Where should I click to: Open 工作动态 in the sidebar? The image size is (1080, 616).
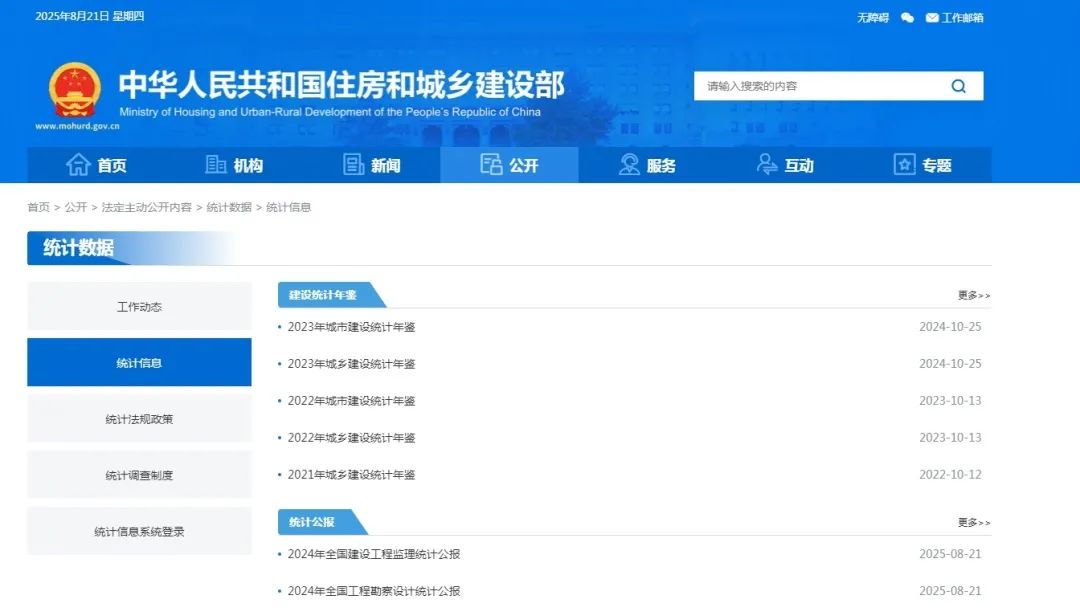pyautogui.click(x=139, y=307)
